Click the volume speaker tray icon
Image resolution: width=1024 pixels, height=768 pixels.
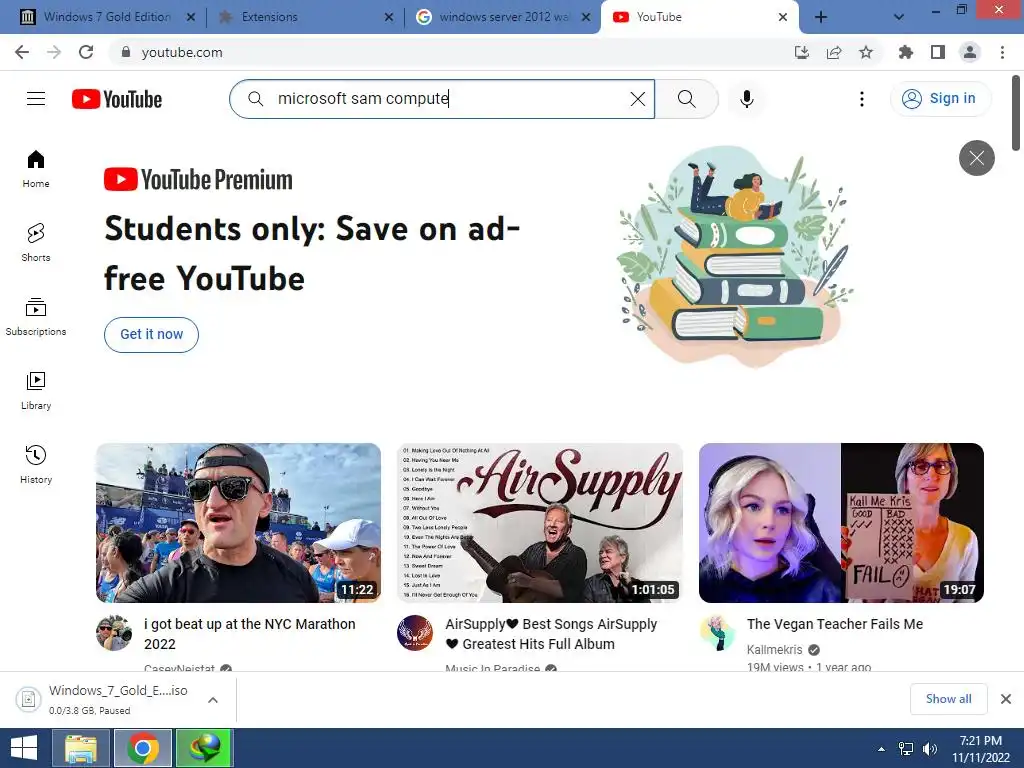(930, 749)
